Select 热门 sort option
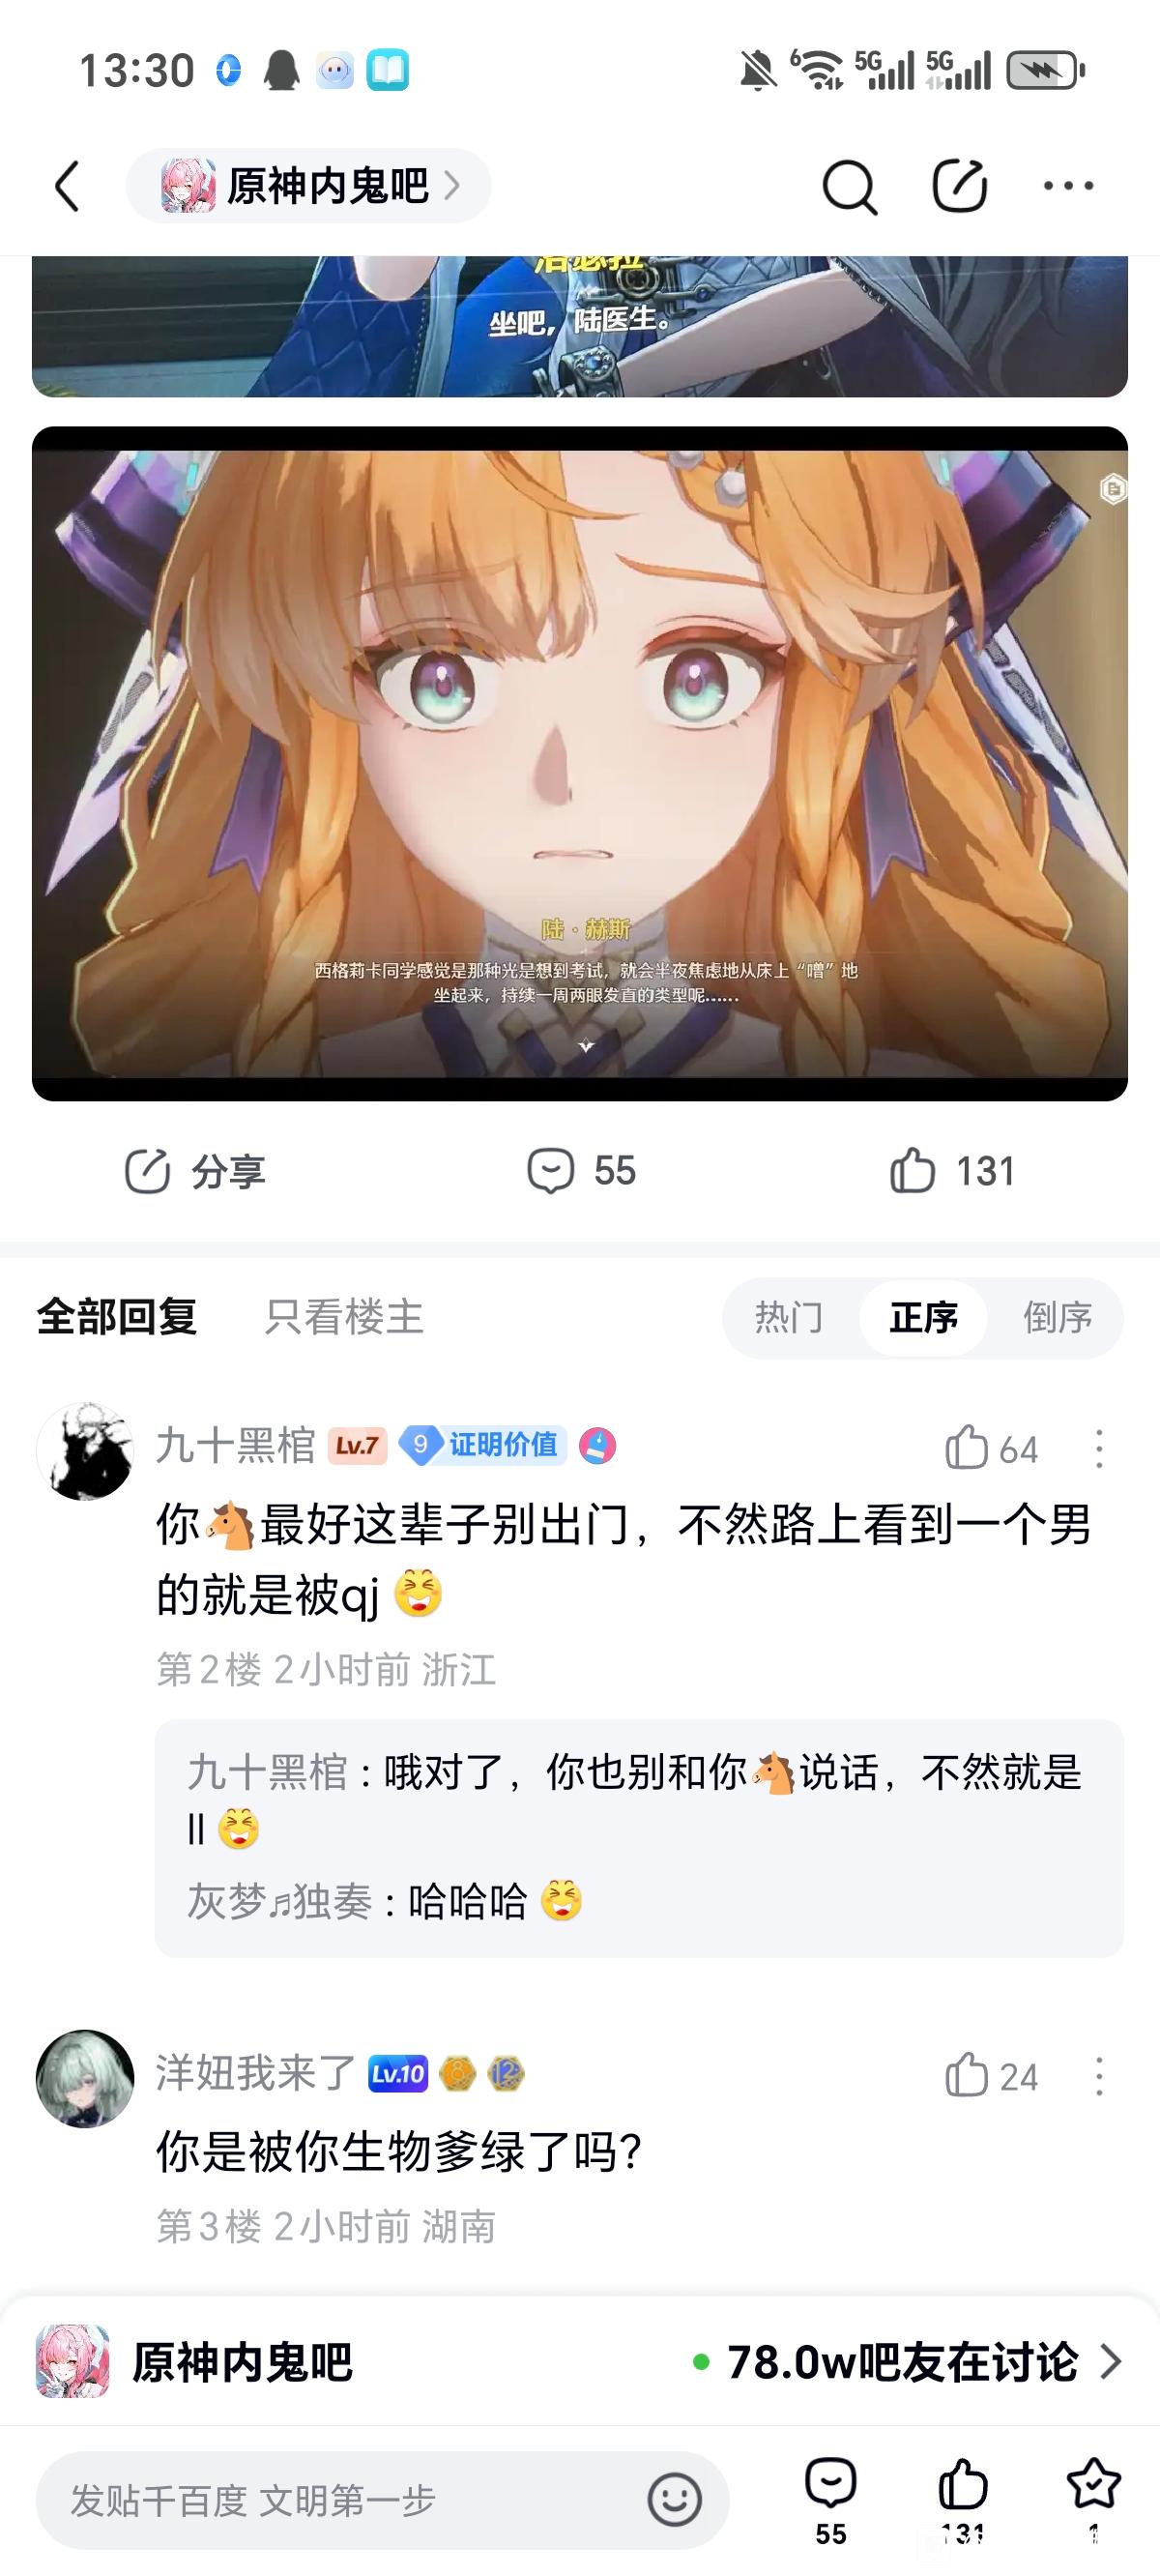The width and height of the screenshot is (1160, 2576). click(x=789, y=1317)
